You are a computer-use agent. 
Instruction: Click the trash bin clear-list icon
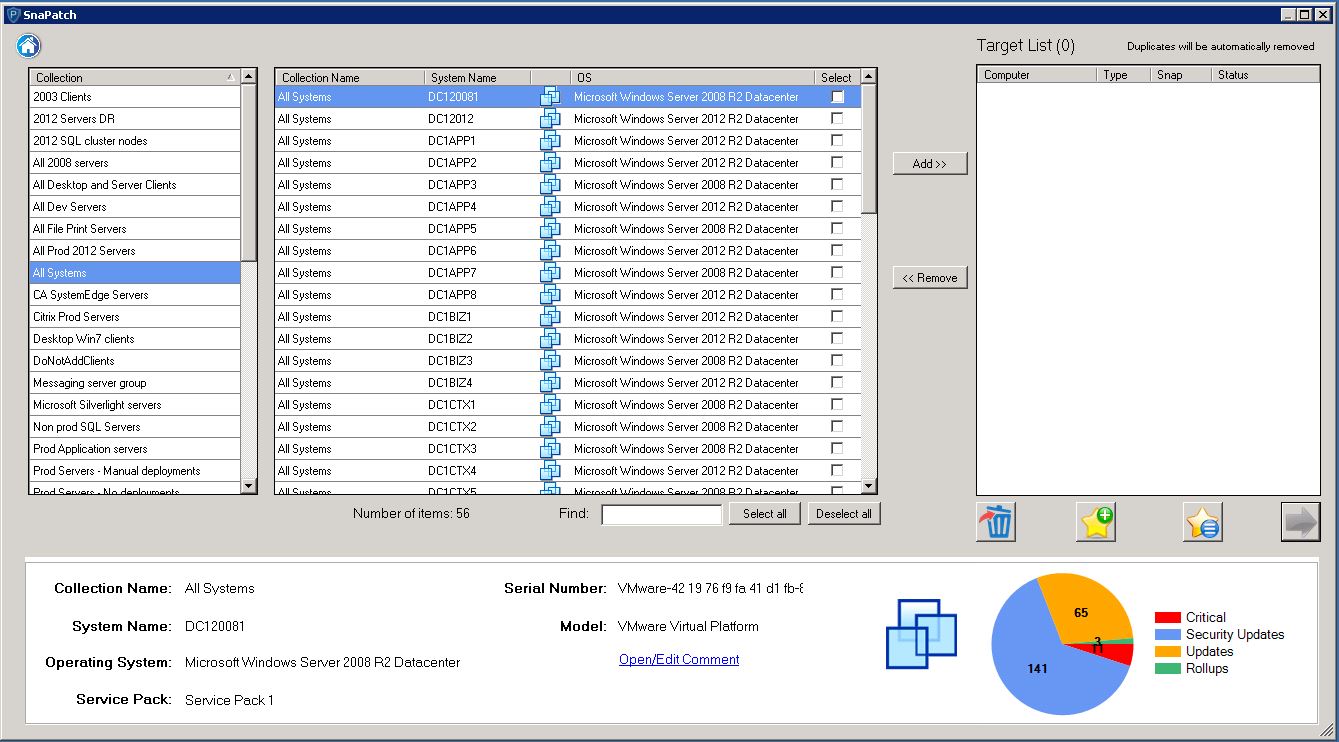996,522
